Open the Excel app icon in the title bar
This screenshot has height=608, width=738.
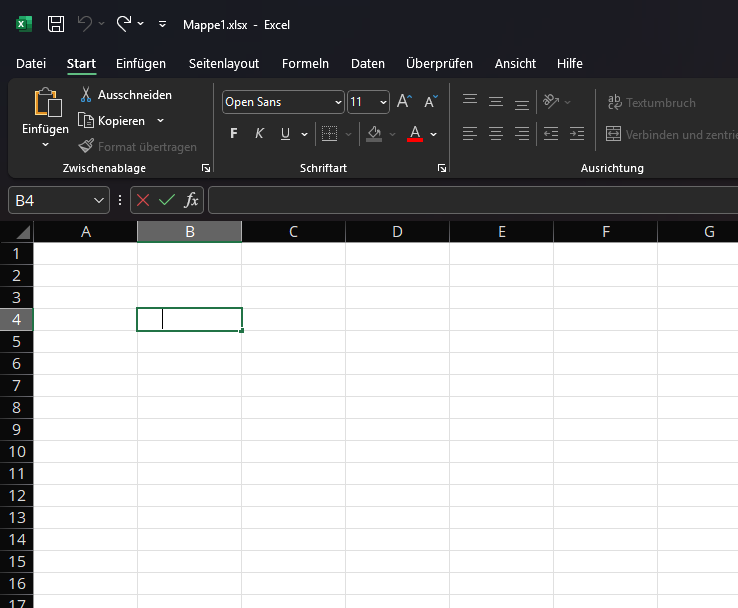pos(24,24)
